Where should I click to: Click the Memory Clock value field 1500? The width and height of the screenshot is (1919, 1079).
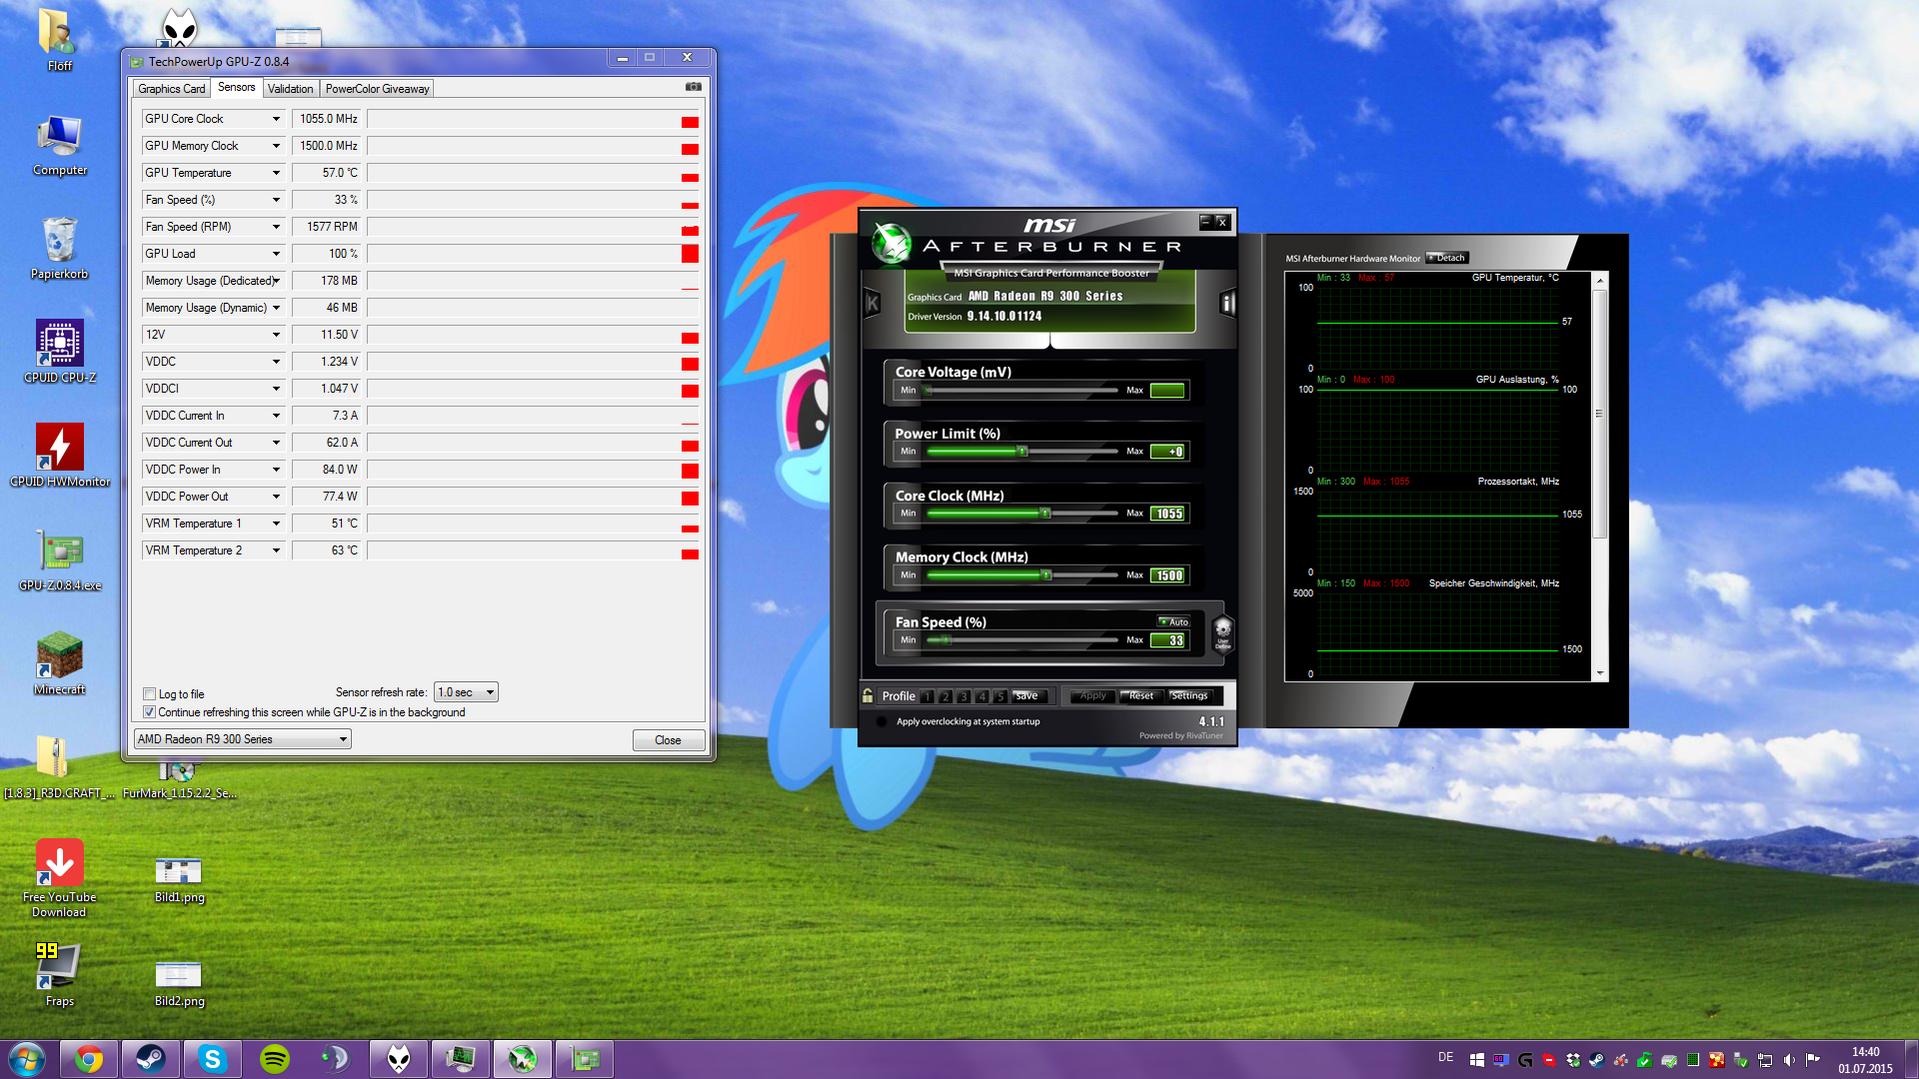click(1168, 575)
